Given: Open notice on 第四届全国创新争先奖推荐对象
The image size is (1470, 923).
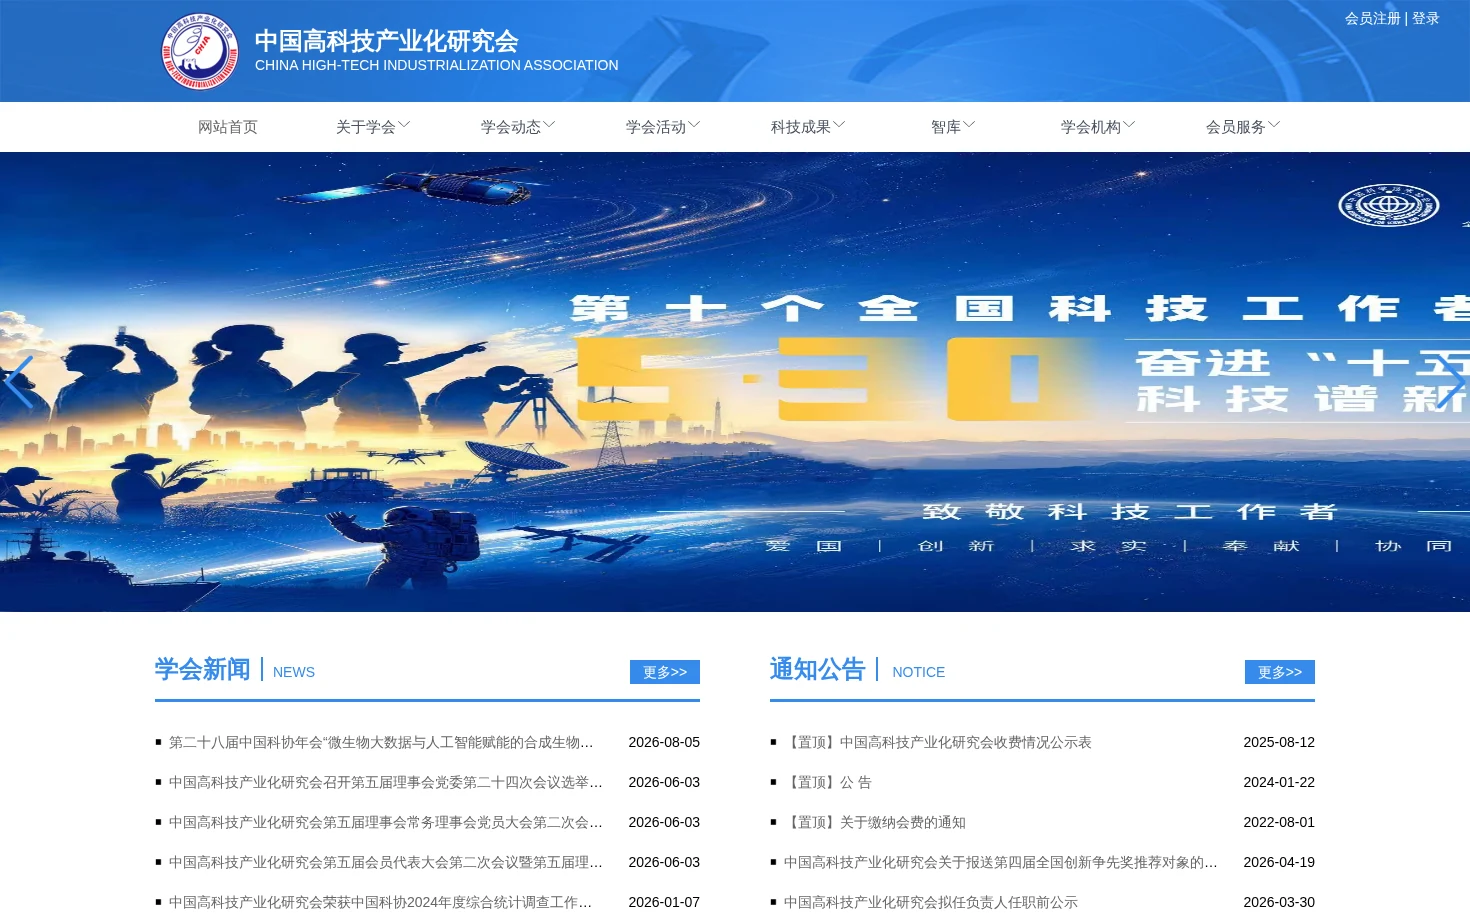Looking at the screenshot, I should pos(1001,862).
